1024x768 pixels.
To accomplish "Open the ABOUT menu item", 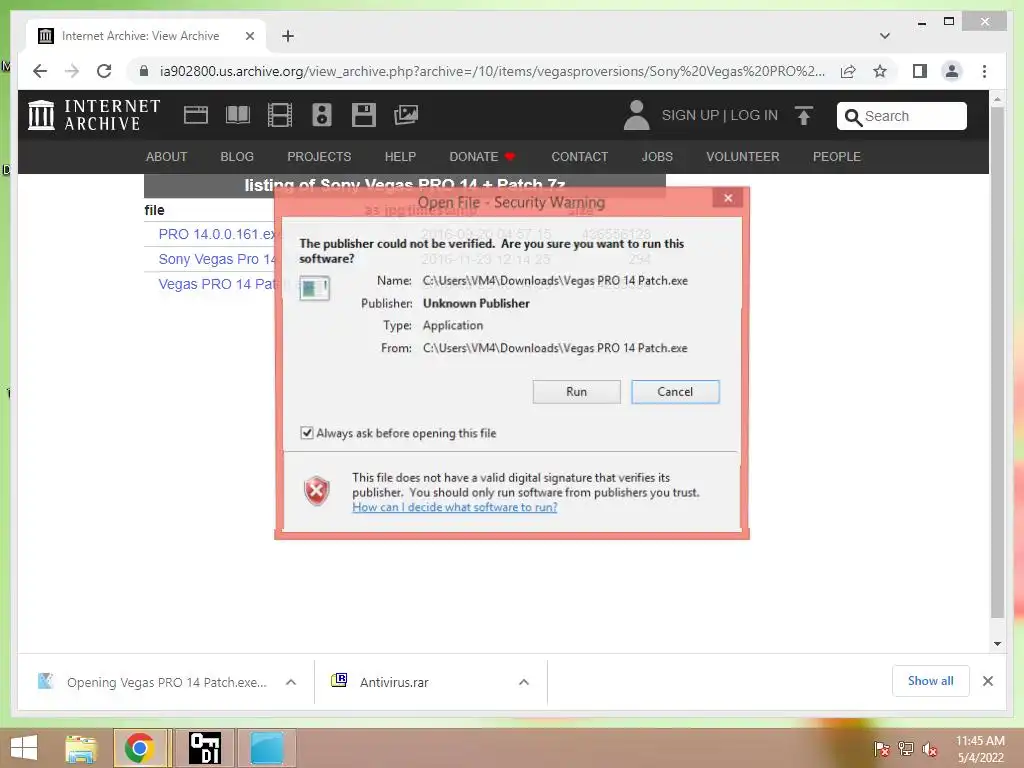I will pyautogui.click(x=167, y=157).
